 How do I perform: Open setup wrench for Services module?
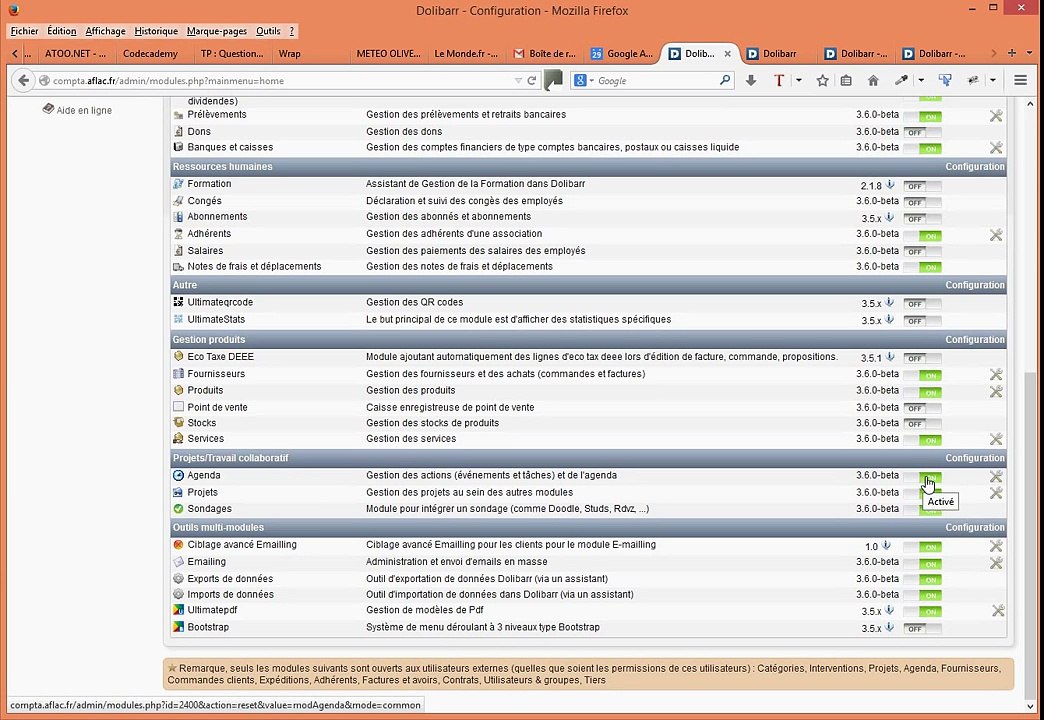(x=995, y=439)
